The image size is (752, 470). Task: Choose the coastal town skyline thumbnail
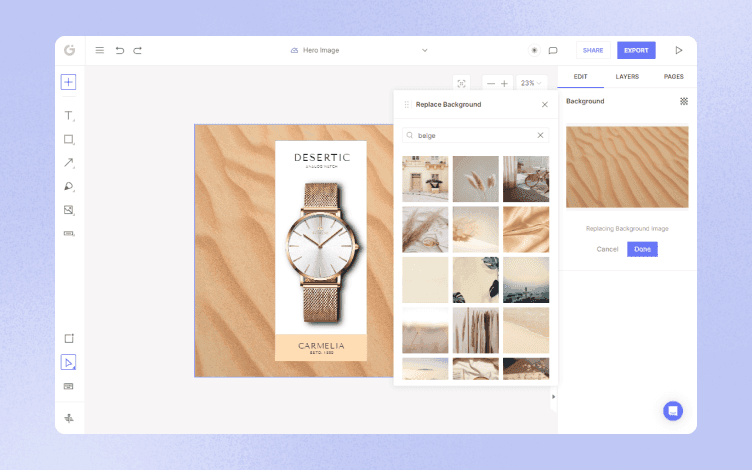(x=526, y=280)
